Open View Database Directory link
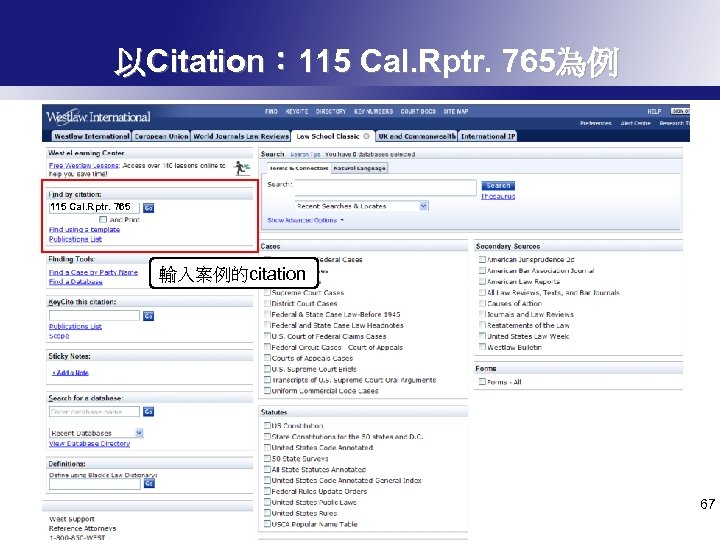Image resolution: width=720 pixels, height=540 pixels. tap(90, 444)
